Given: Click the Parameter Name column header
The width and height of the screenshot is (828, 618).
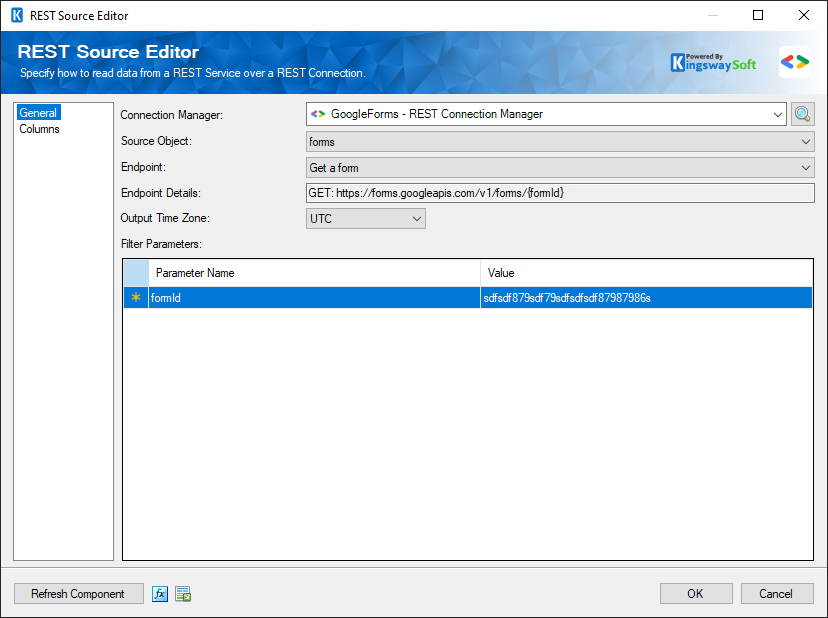Looking at the screenshot, I should point(314,273).
